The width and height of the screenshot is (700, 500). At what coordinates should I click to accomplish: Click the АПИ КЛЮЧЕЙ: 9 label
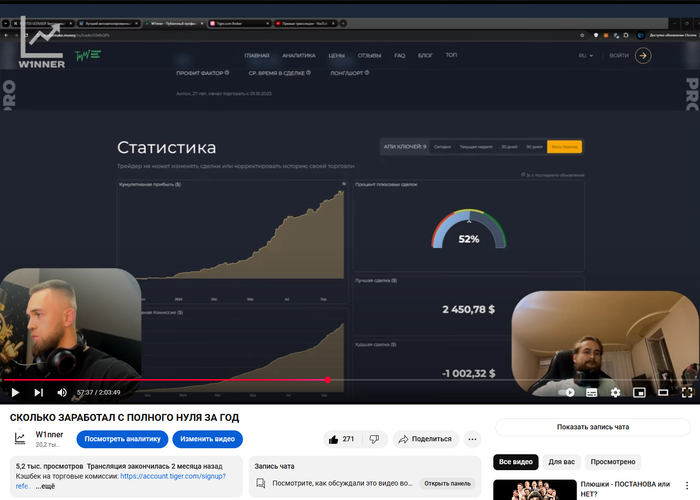point(404,146)
